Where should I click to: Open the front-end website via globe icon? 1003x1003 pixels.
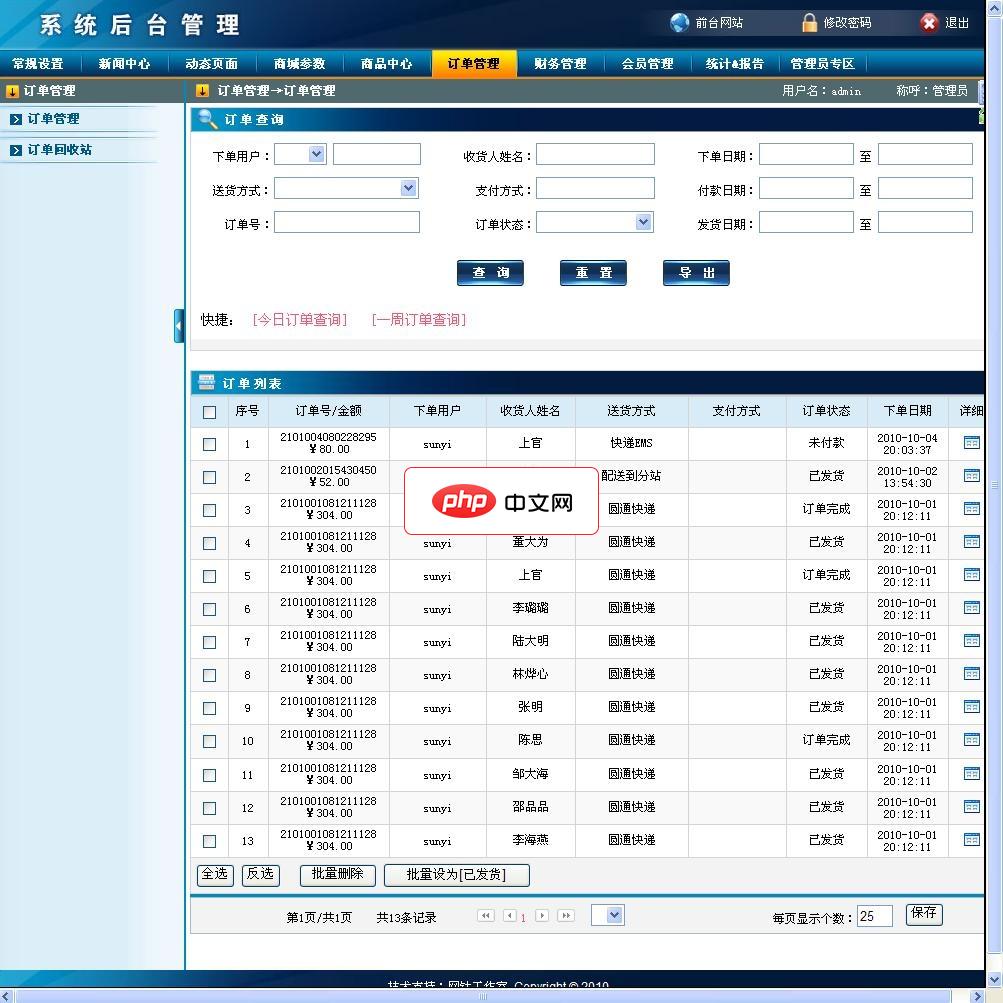[x=681, y=22]
